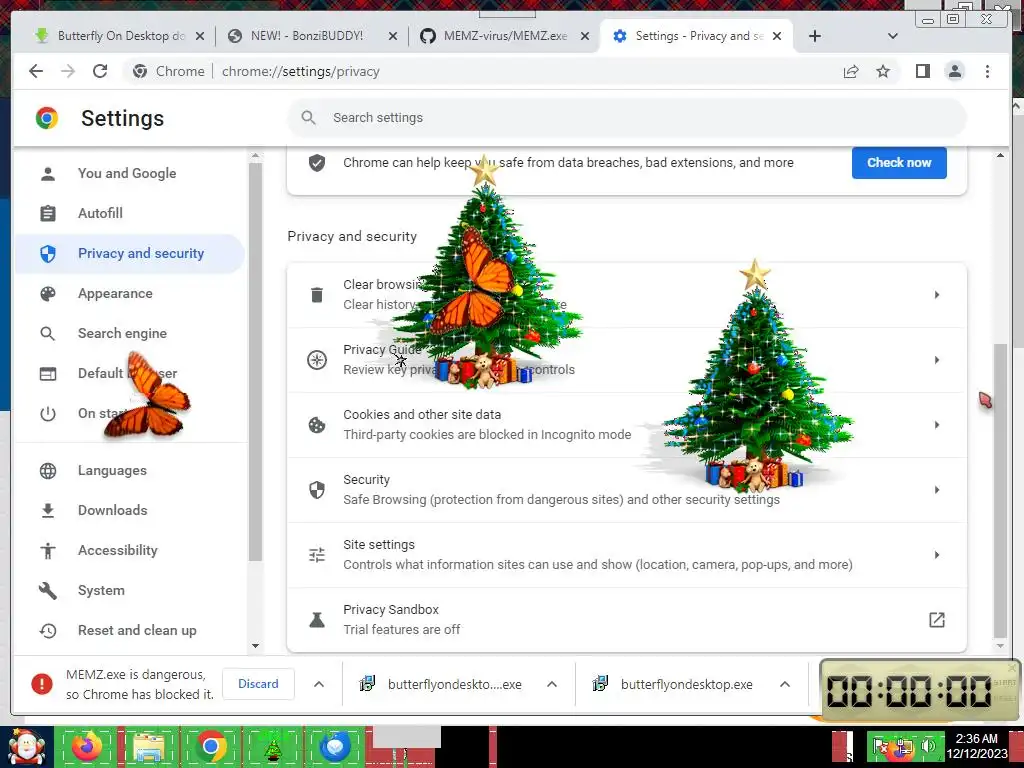The width and height of the screenshot is (1024, 768).
Task: Click the volume icon in system tray
Action: point(928,746)
